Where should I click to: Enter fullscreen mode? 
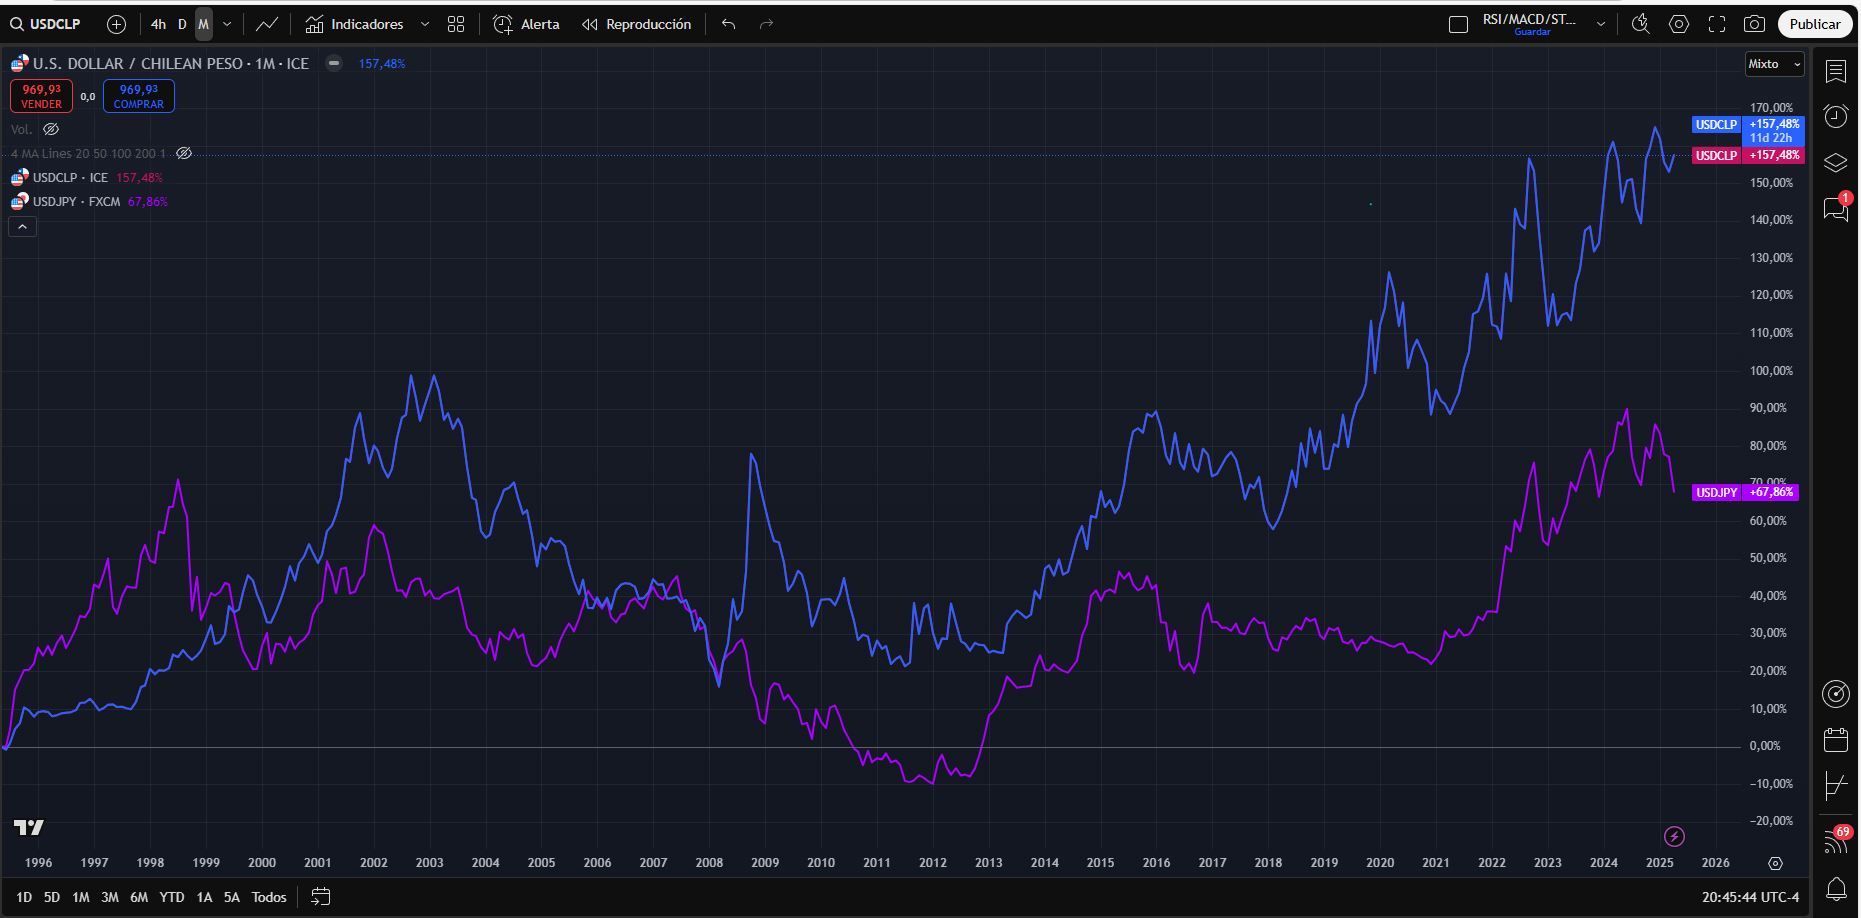tap(1717, 24)
